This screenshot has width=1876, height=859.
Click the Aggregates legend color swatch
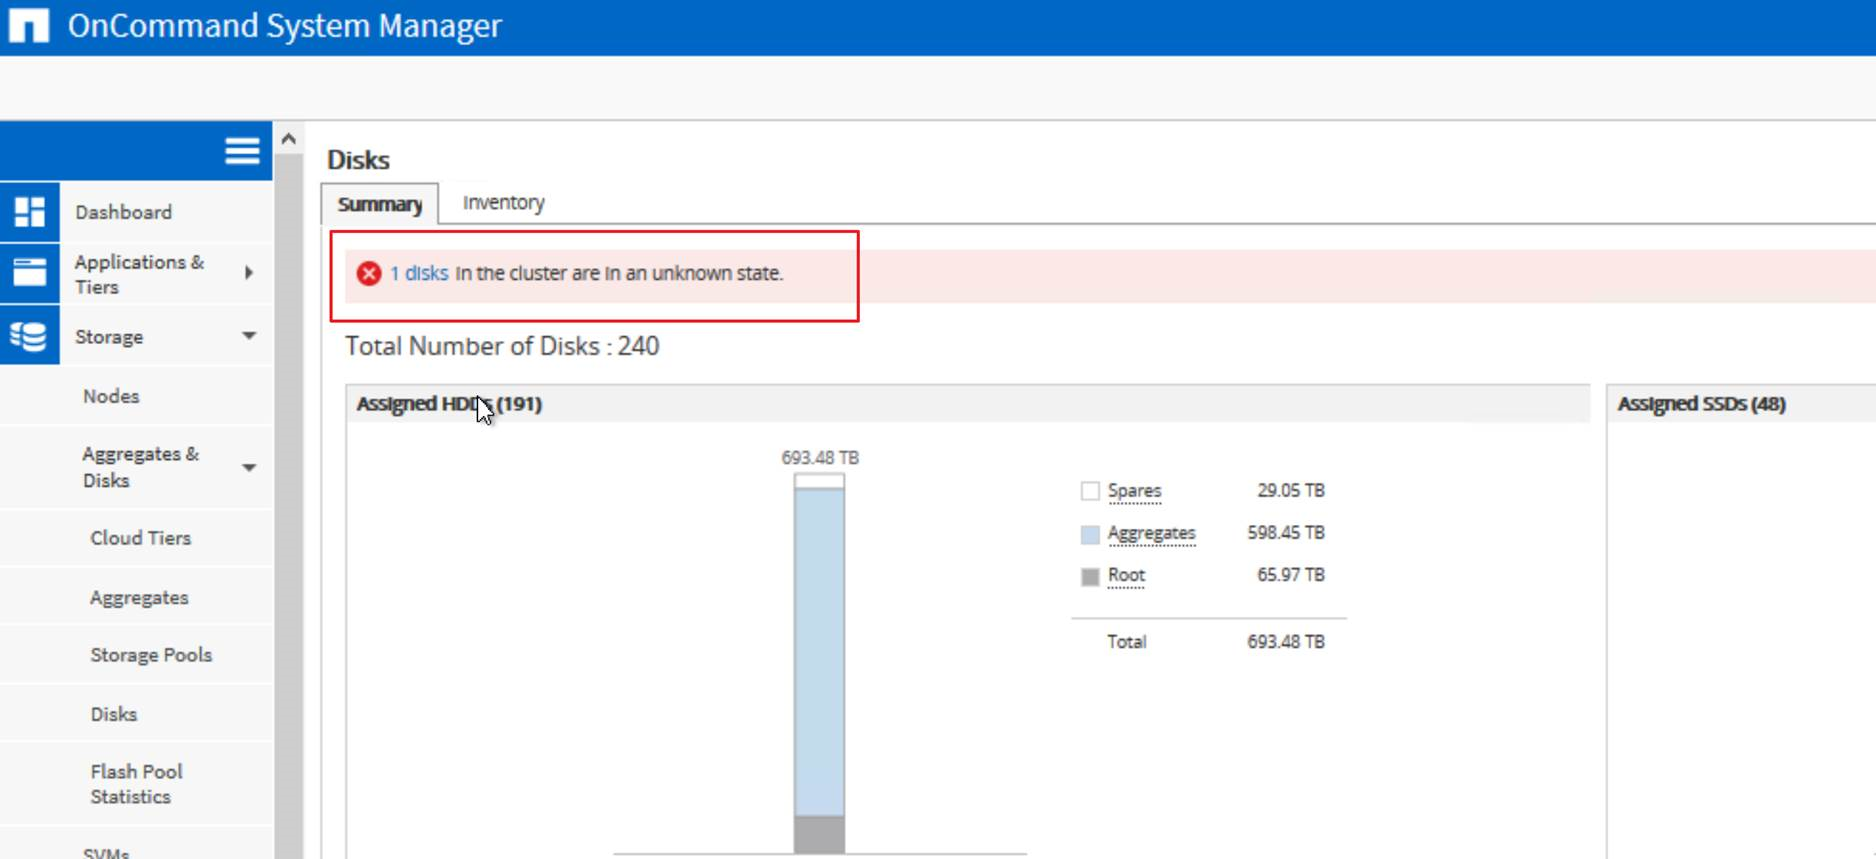(1090, 534)
